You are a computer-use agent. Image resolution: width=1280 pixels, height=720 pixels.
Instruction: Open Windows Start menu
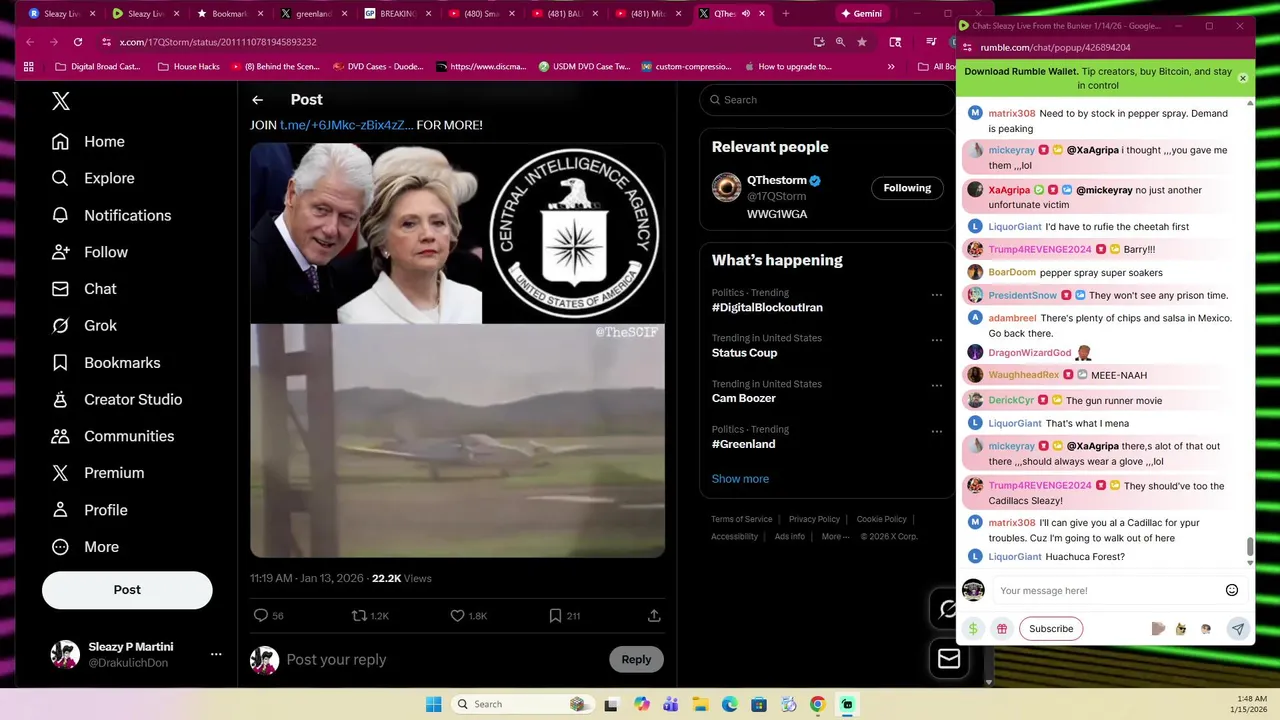(433, 704)
